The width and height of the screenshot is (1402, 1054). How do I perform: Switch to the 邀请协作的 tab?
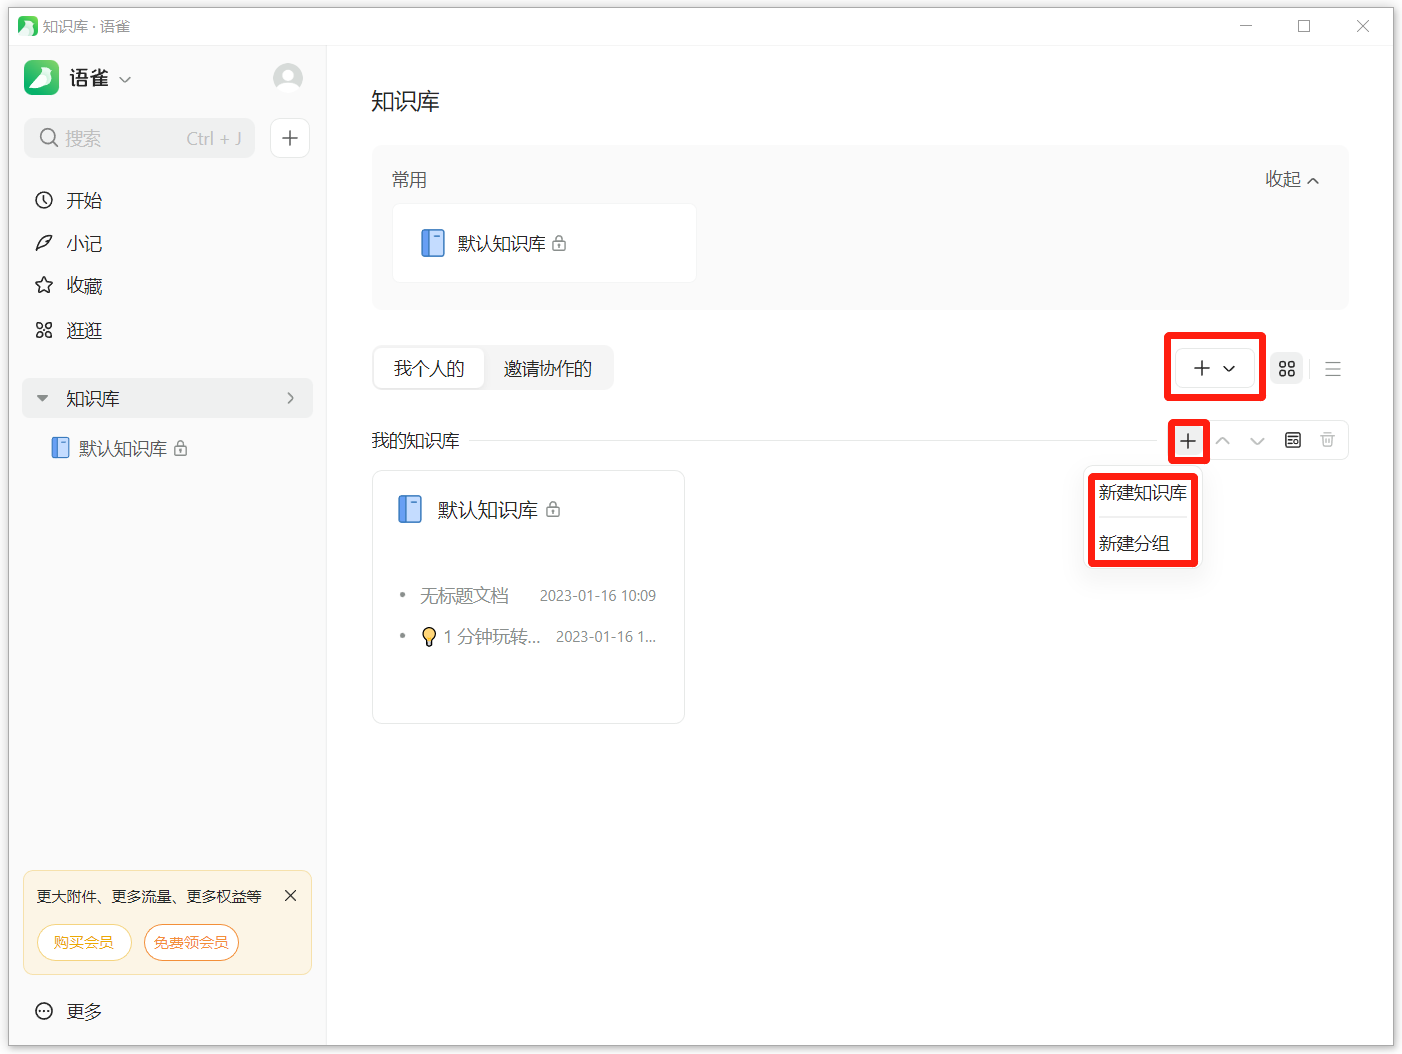(x=548, y=368)
